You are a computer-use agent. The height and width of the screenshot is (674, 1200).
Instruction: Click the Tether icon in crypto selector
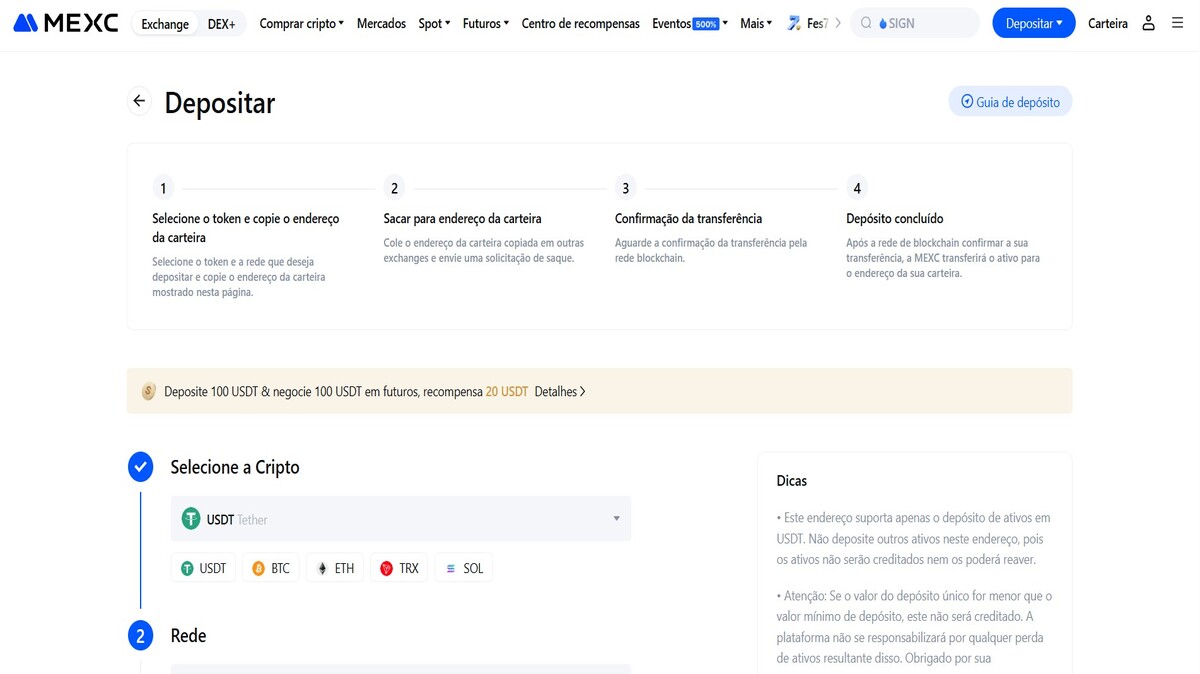(x=191, y=519)
